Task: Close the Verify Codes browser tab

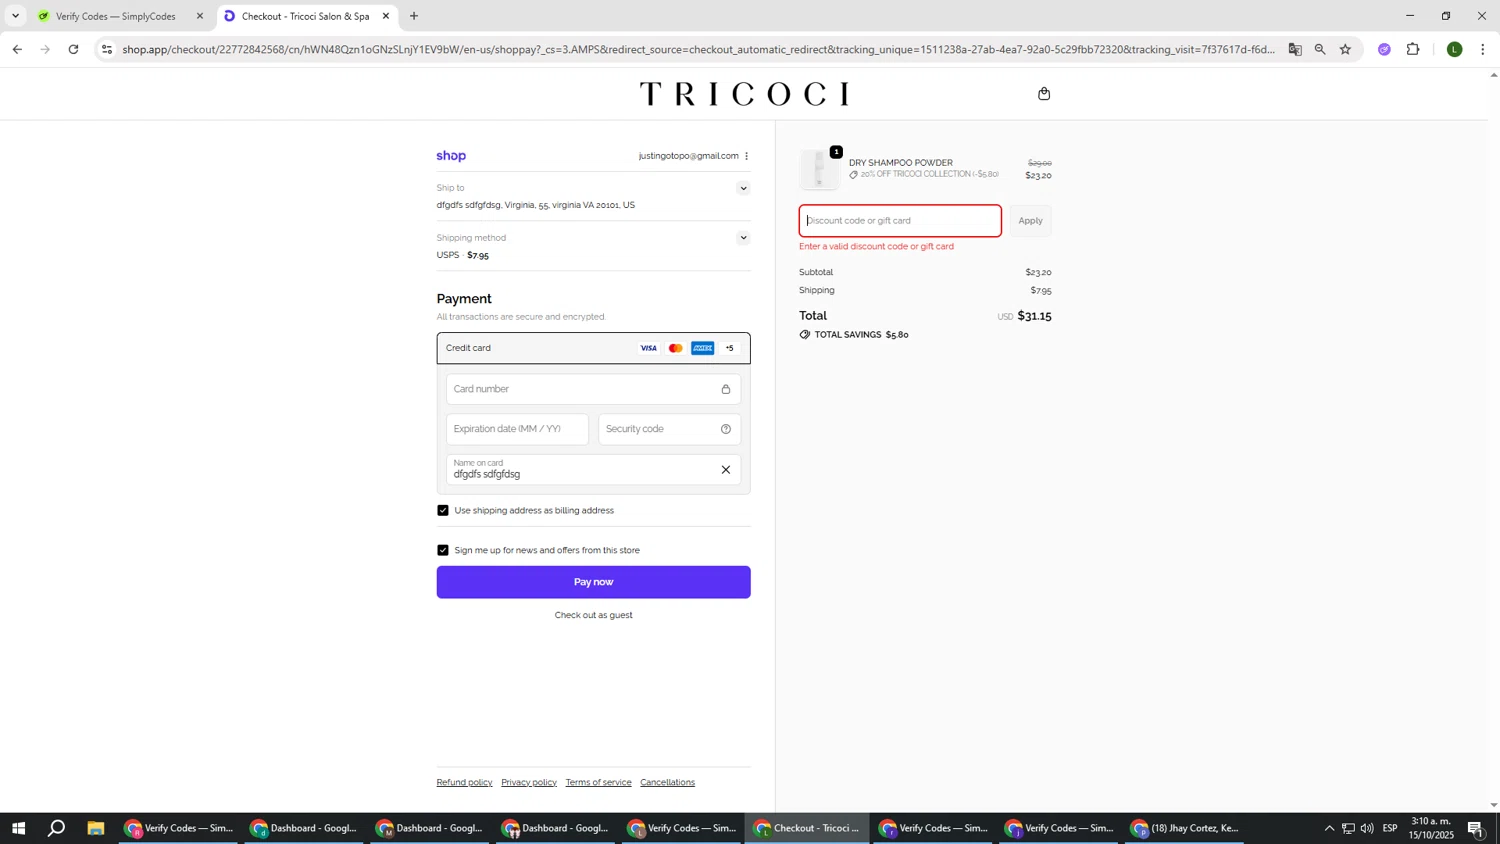Action: [200, 16]
